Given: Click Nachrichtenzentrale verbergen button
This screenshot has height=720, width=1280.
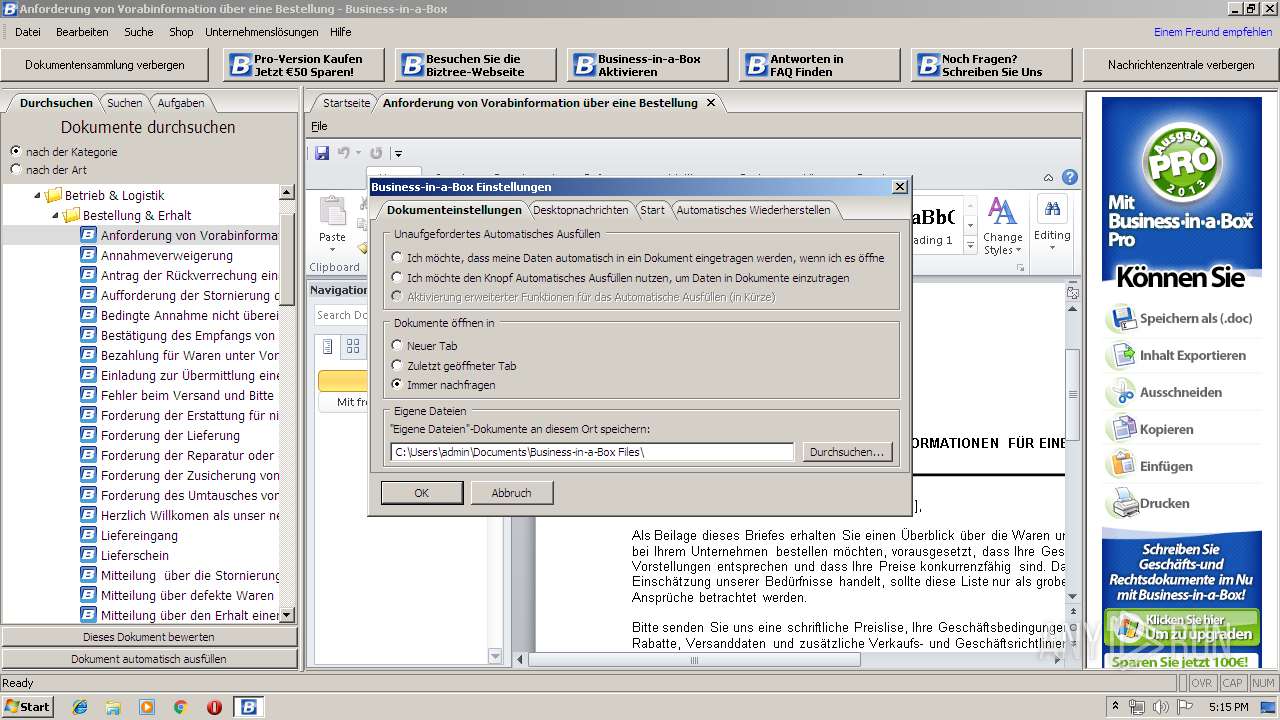Looking at the screenshot, I should pos(1181,65).
